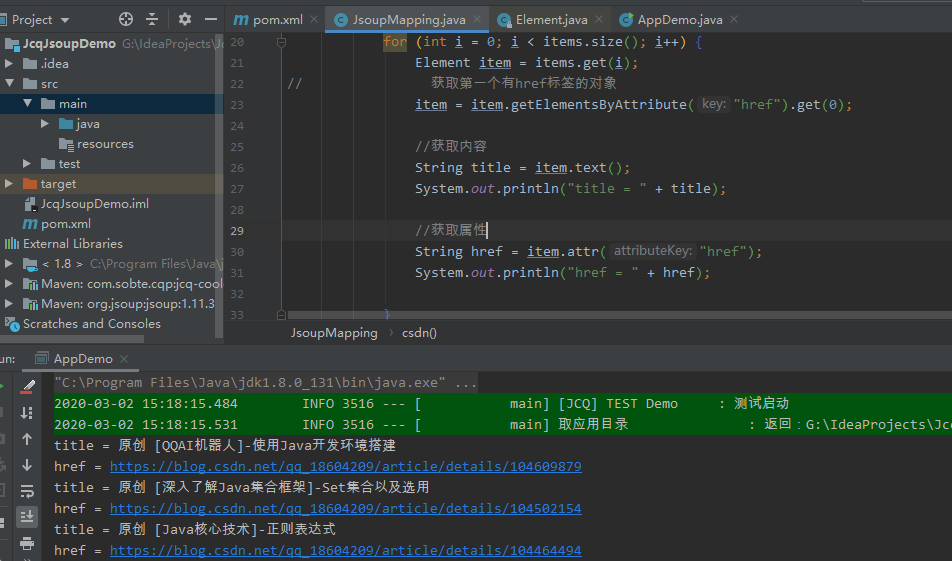Toggle soft-wrap in console
The width and height of the screenshot is (952, 561).
click(x=27, y=491)
